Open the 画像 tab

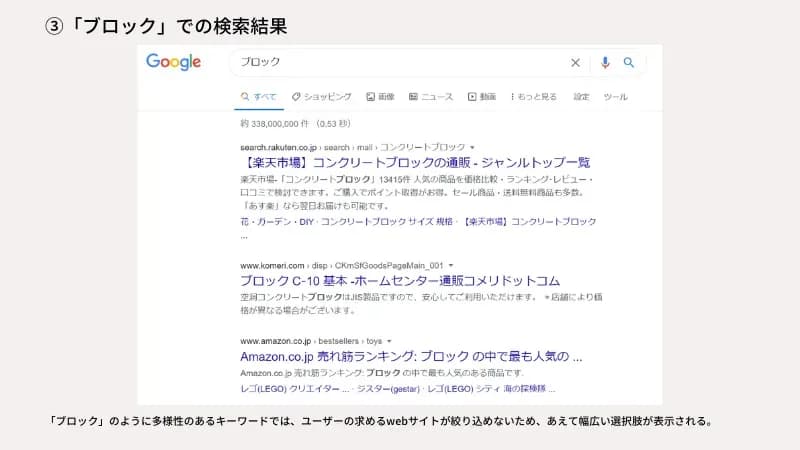[x=380, y=96]
